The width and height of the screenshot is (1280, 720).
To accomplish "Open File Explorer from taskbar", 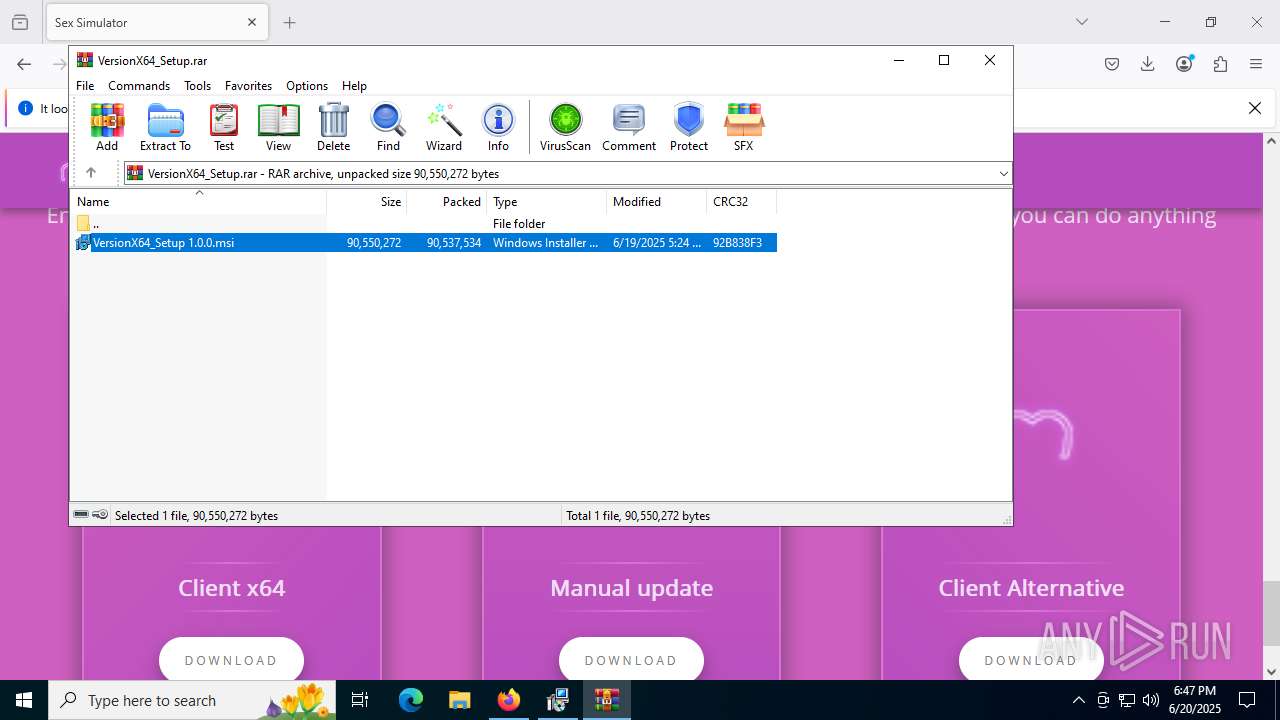I will tap(459, 700).
